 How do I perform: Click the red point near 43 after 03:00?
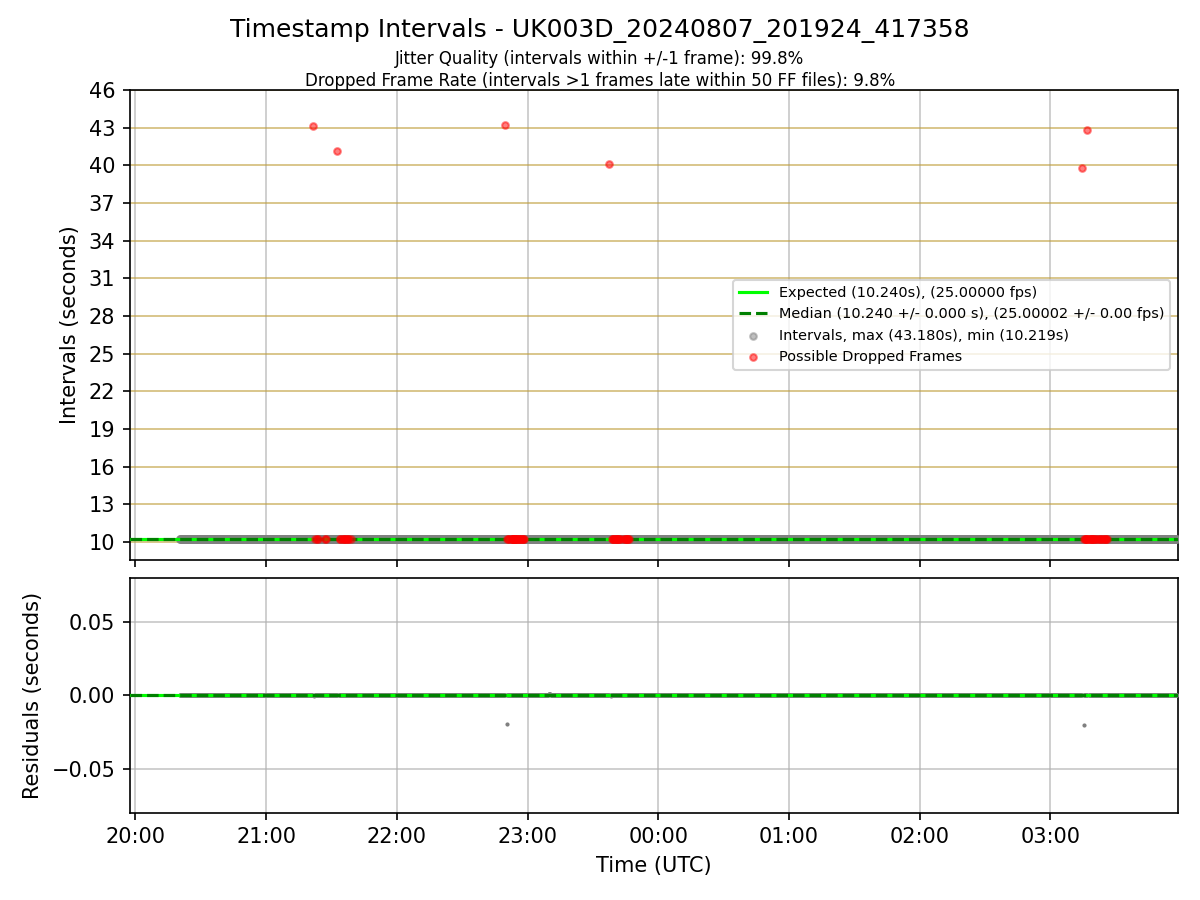point(1087,130)
